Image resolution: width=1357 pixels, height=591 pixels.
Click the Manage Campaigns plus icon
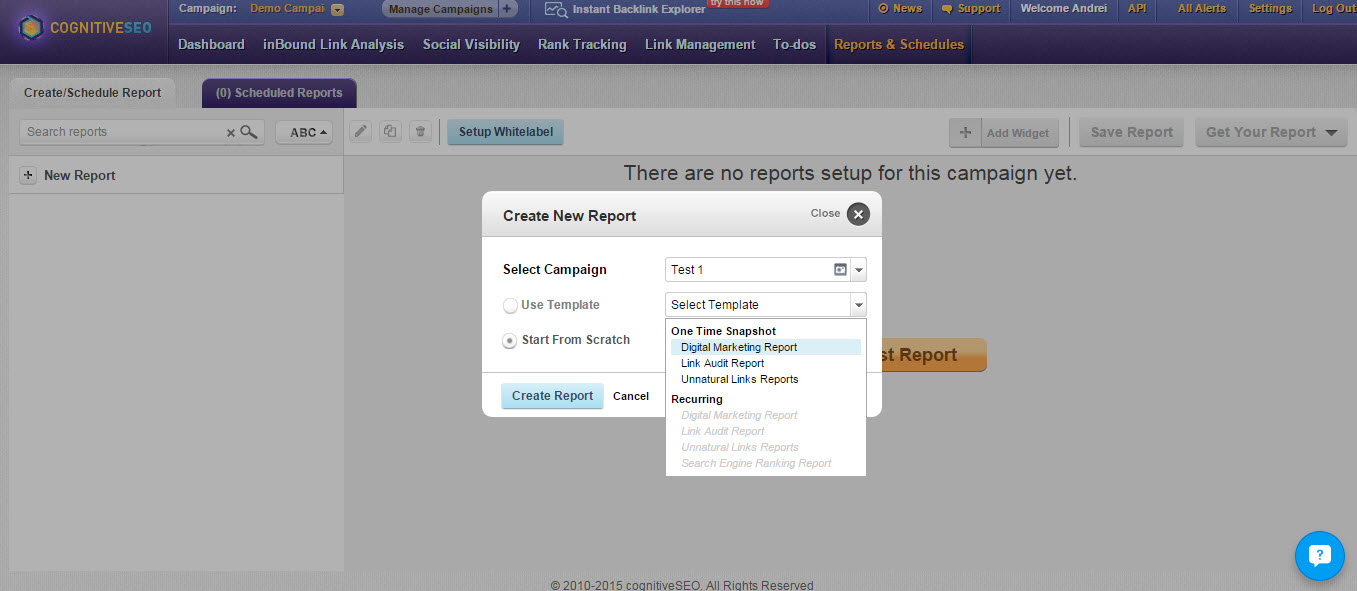(507, 9)
